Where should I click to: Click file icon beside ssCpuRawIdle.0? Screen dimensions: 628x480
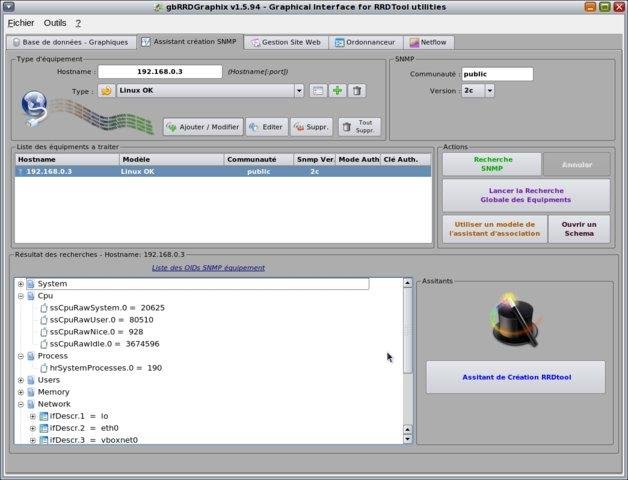[x=44, y=344]
